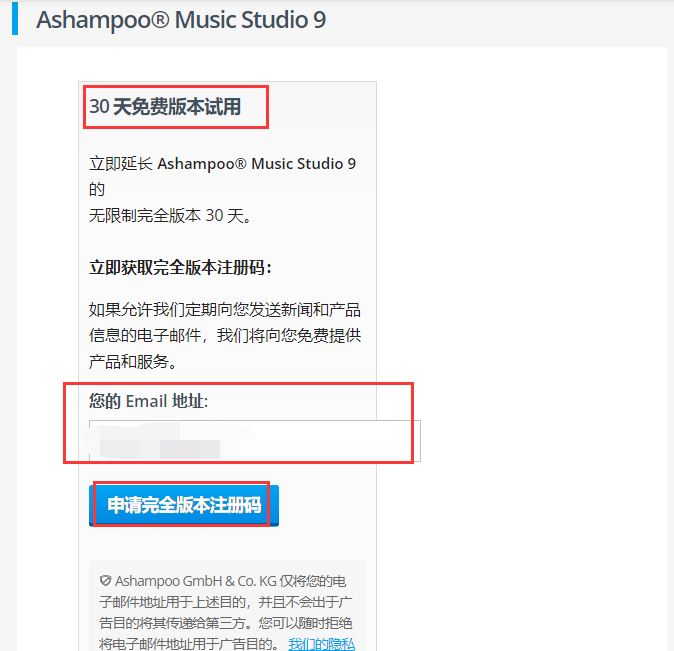This screenshot has height=651, width=674.
Task: Click the 子邮件地址用于上述目的 notice line
Action: pos(226,602)
